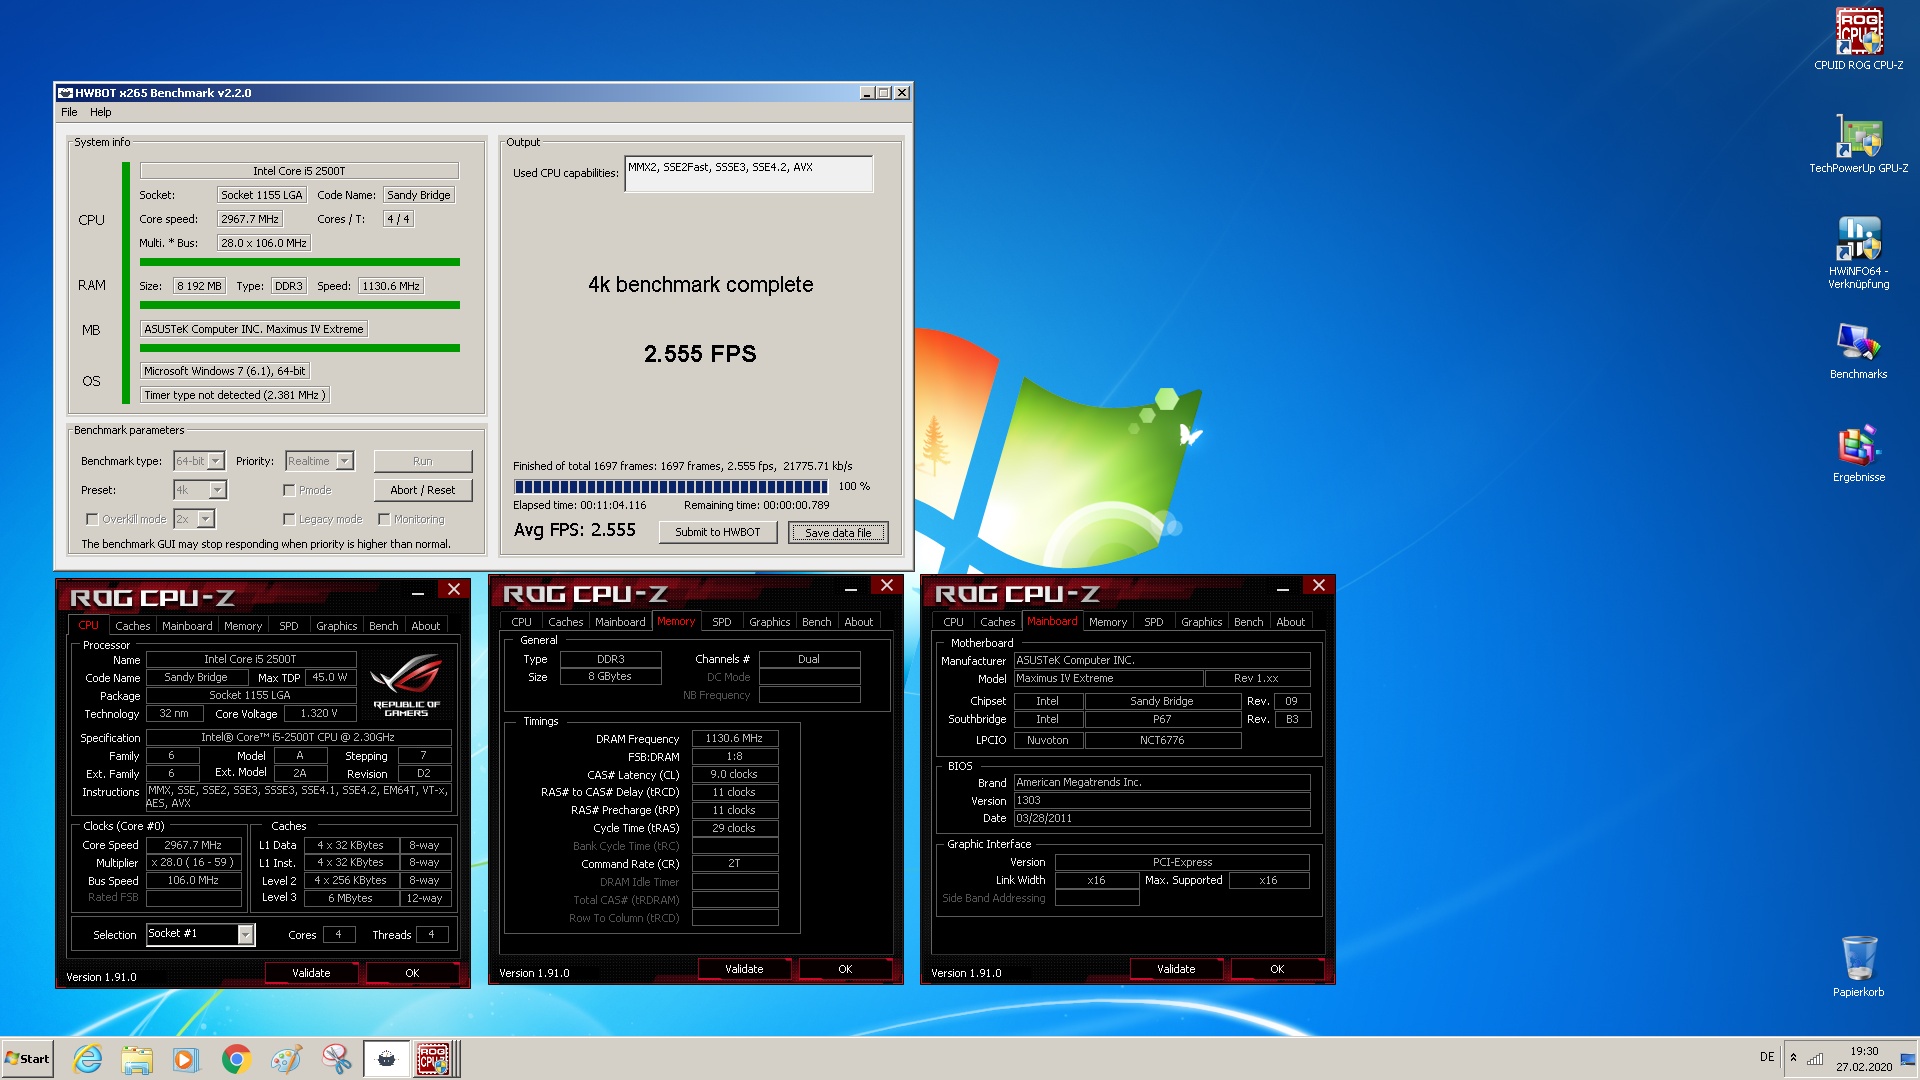Click the BIOS Version 1303 field
Image resolution: width=1920 pixels, height=1080 pixels.
(1162, 801)
